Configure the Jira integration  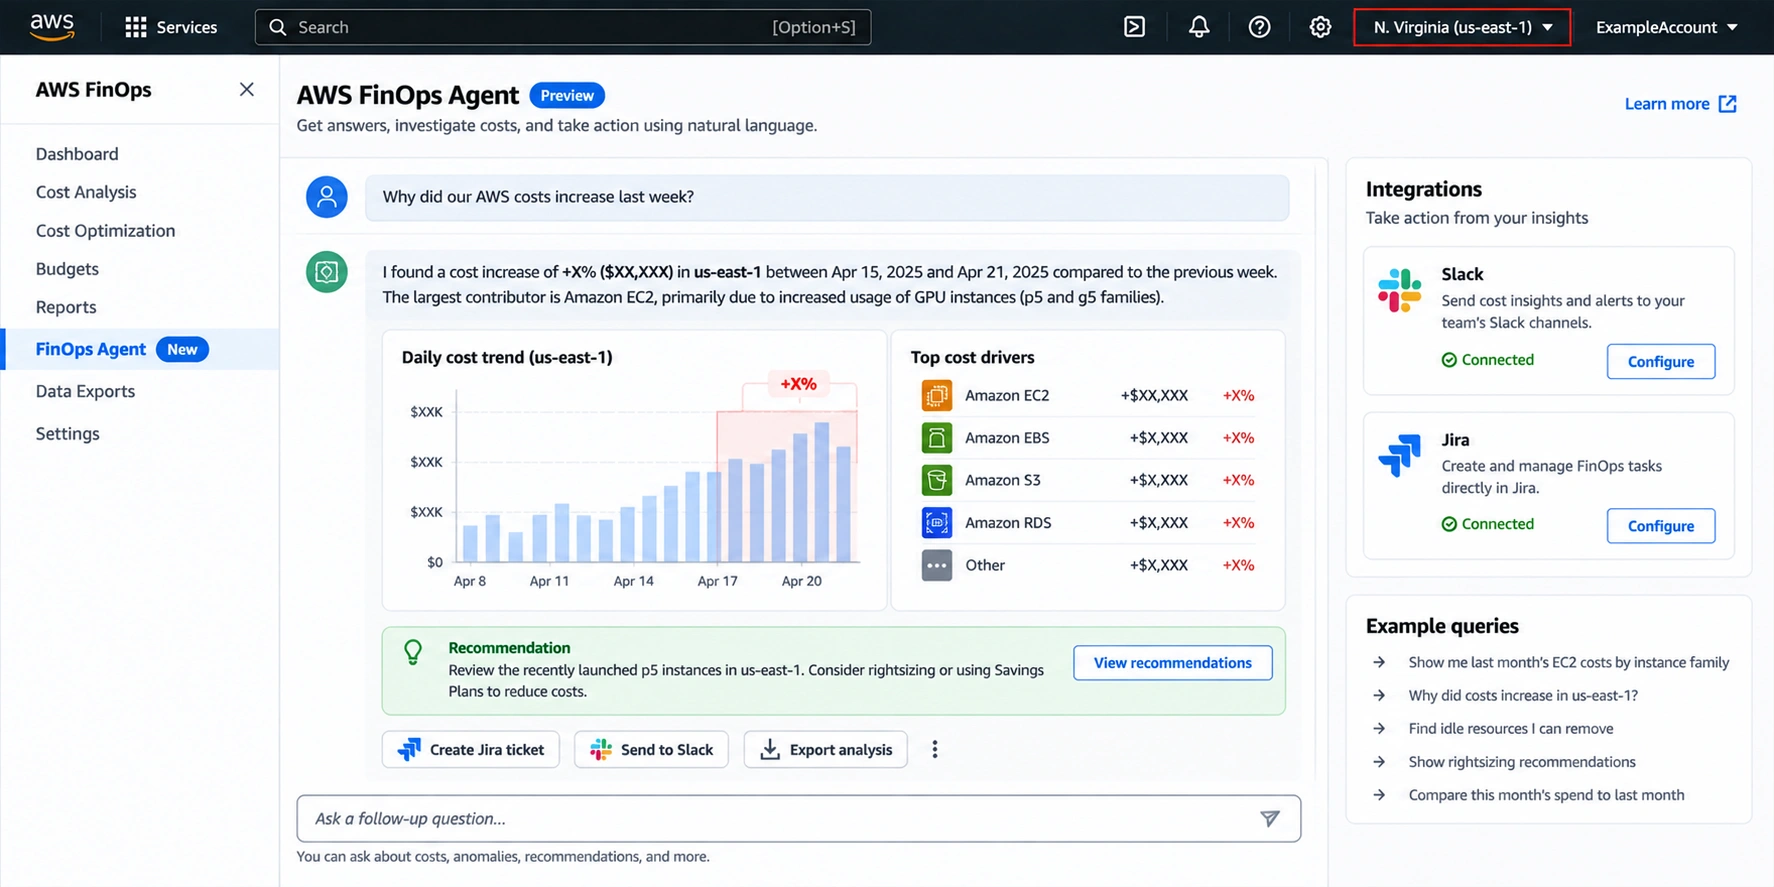point(1660,525)
